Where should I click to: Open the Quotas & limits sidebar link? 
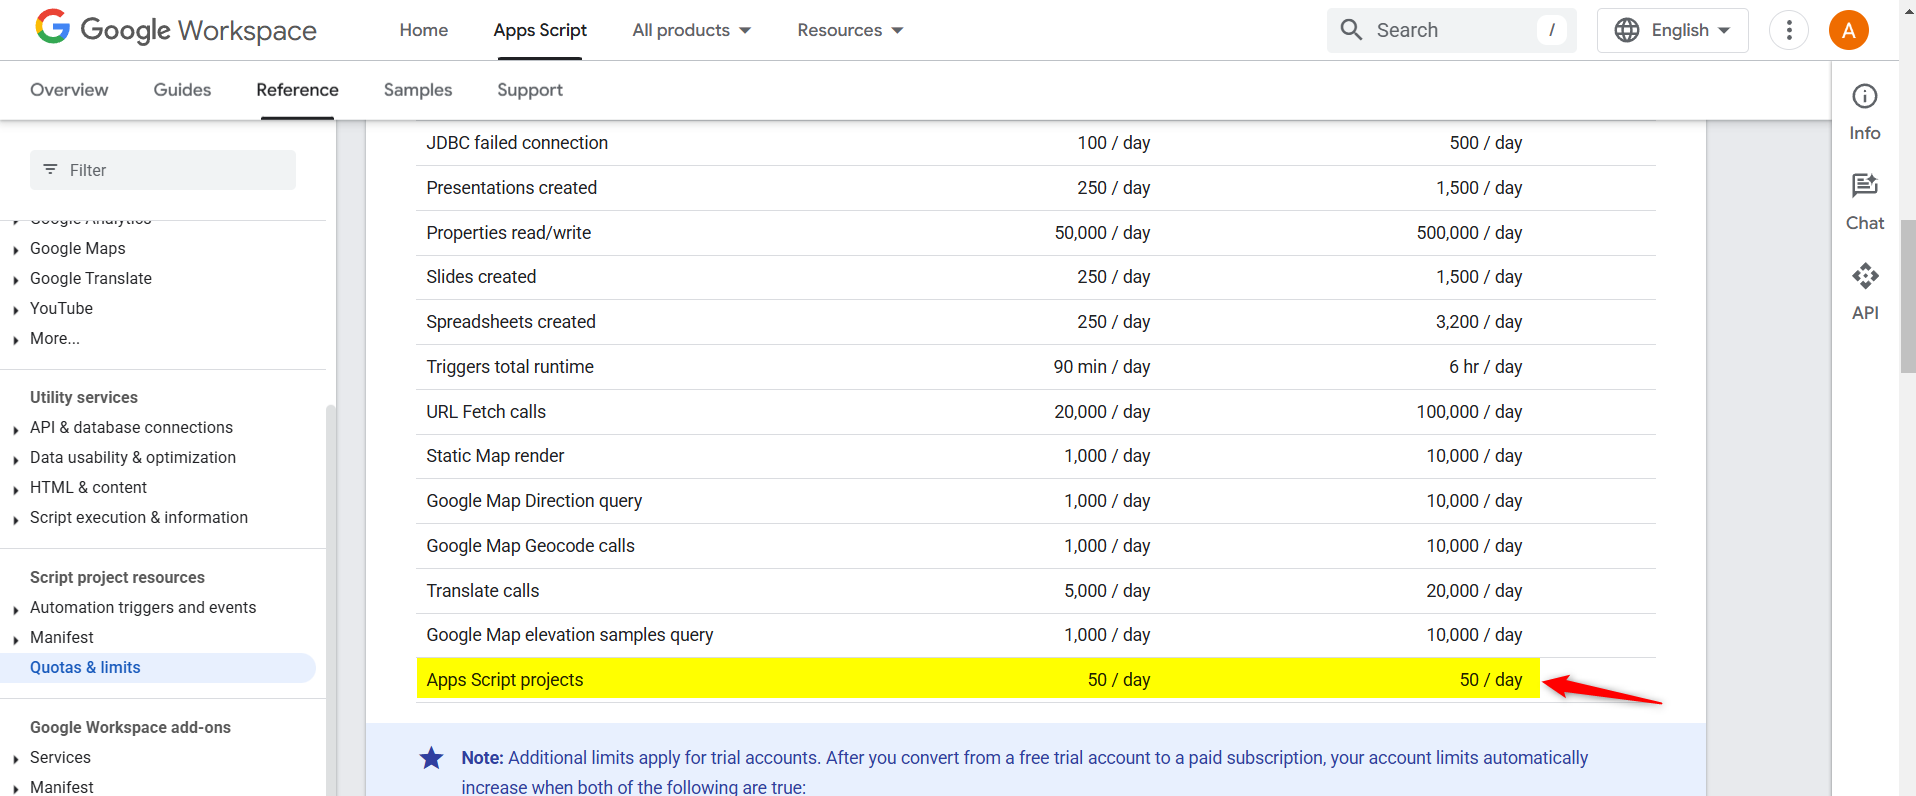pyautogui.click(x=85, y=667)
